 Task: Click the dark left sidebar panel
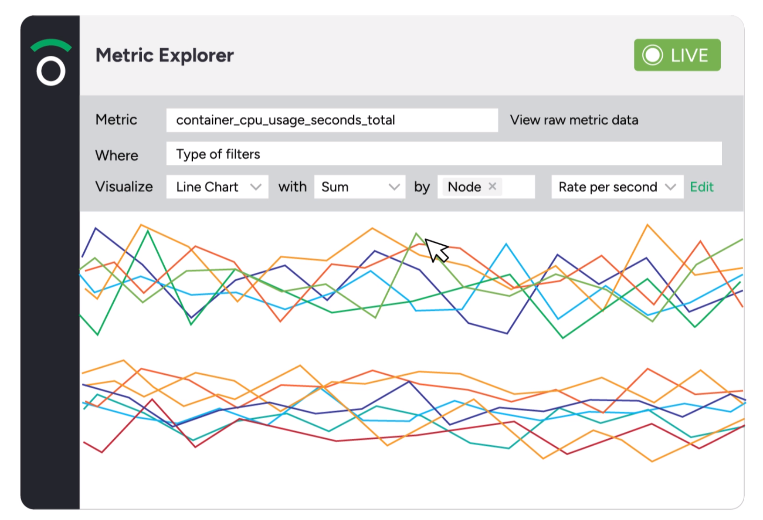(x=50, y=292)
